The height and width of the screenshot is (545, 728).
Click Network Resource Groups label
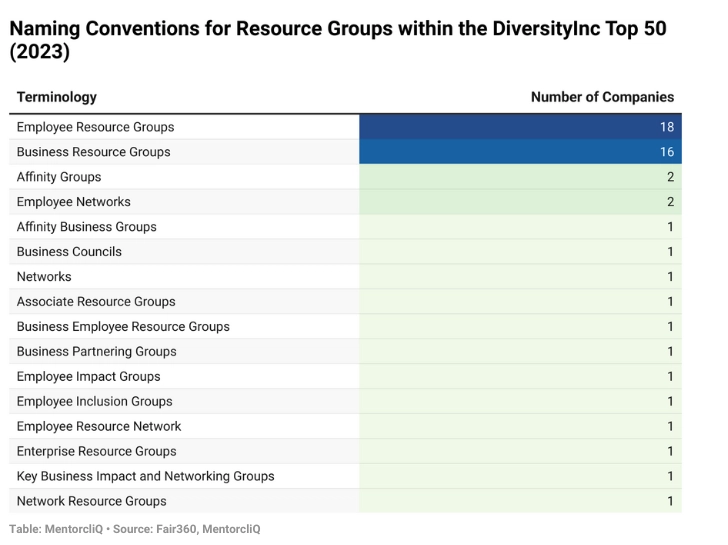tap(91, 501)
